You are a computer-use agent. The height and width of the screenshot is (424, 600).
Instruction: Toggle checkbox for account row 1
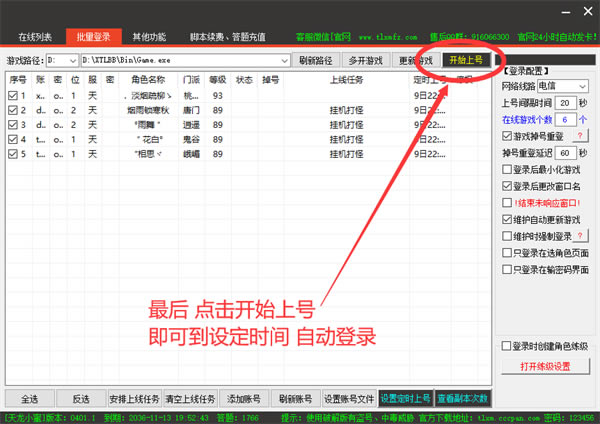click(12, 96)
